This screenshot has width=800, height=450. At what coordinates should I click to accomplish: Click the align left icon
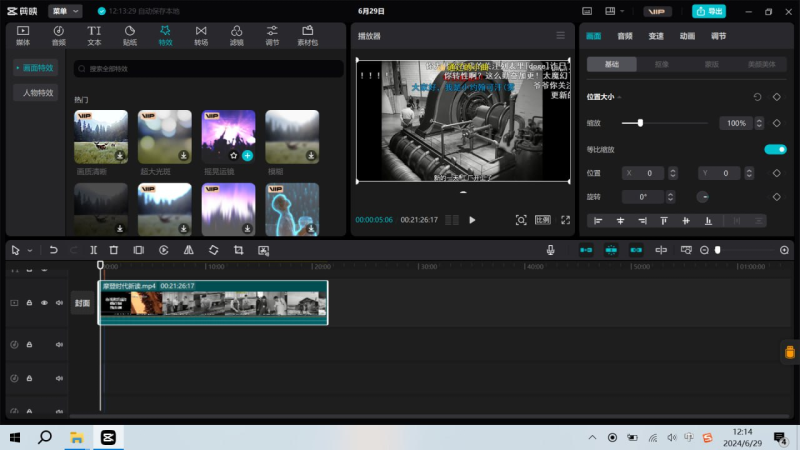(598, 220)
